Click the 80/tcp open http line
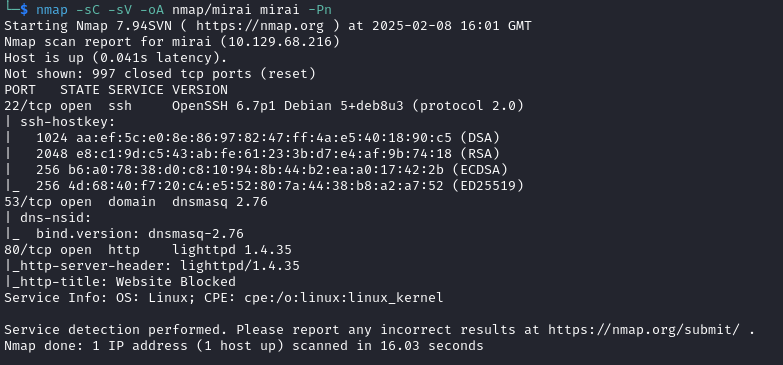The image size is (783, 365). point(148,250)
